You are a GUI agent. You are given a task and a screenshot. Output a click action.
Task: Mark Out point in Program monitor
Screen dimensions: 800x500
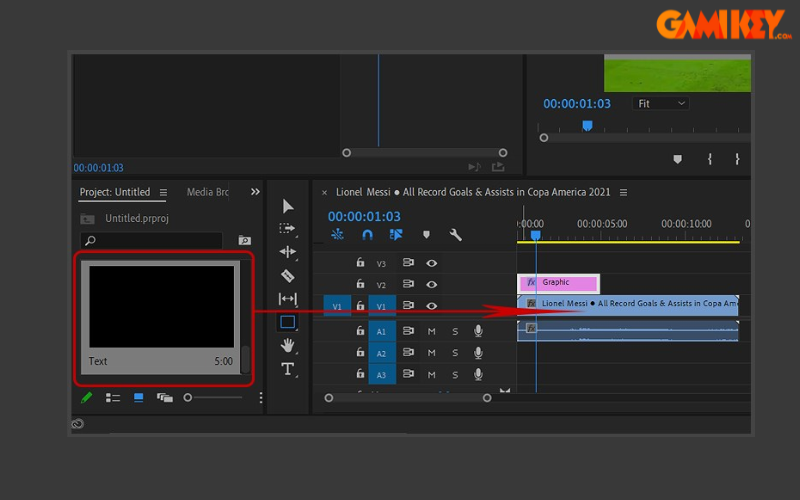coord(737,159)
